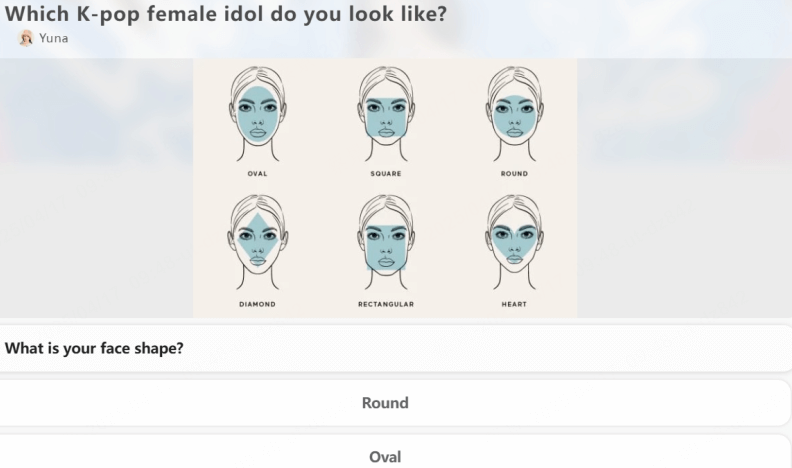
Task: Click the ROUND caption in the chart
Action: pyautogui.click(x=514, y=174)
